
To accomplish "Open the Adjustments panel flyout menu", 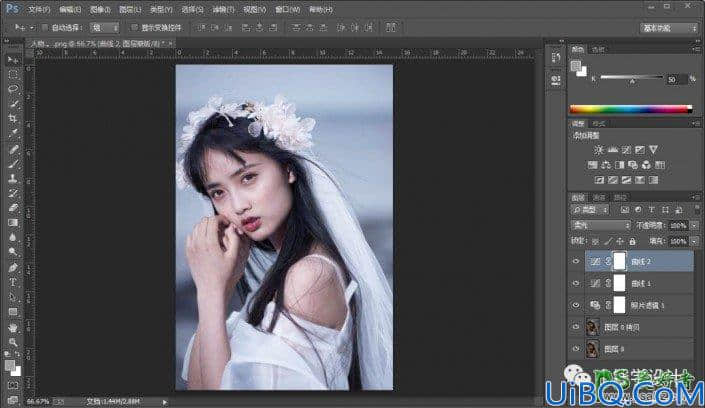I will [x=696, y=123].
